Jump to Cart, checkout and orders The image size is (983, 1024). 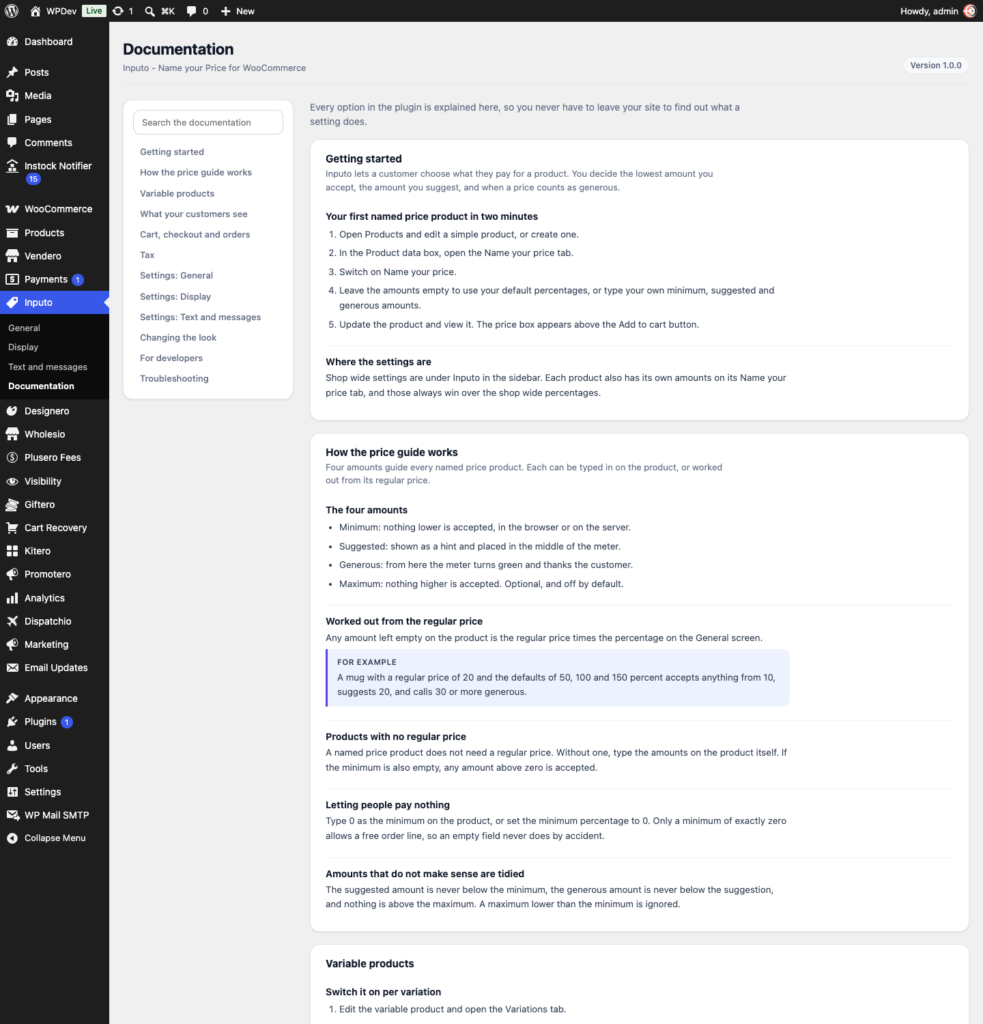pyautogui.click(x=195, y=234)
